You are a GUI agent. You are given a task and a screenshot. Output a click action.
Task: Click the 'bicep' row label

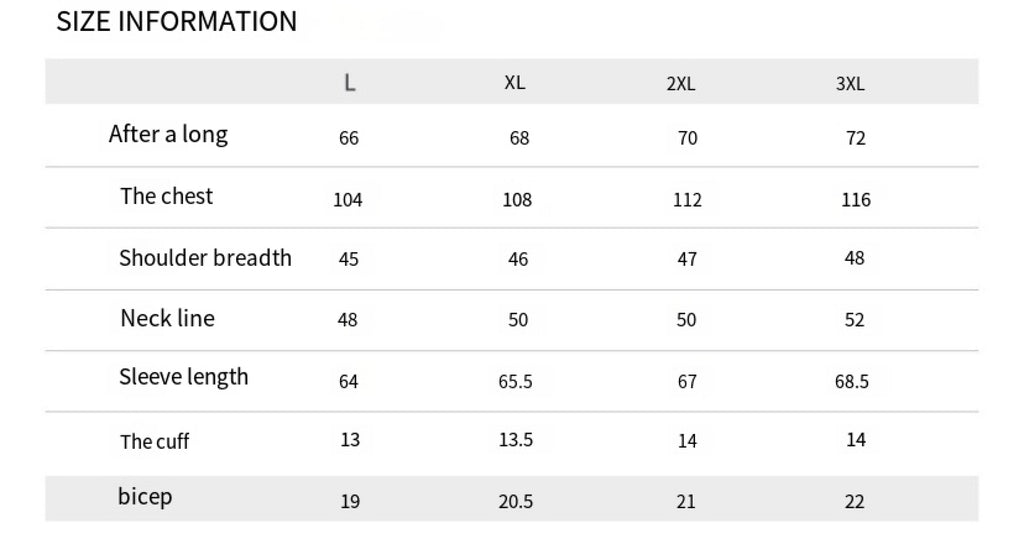coord(145,497)
